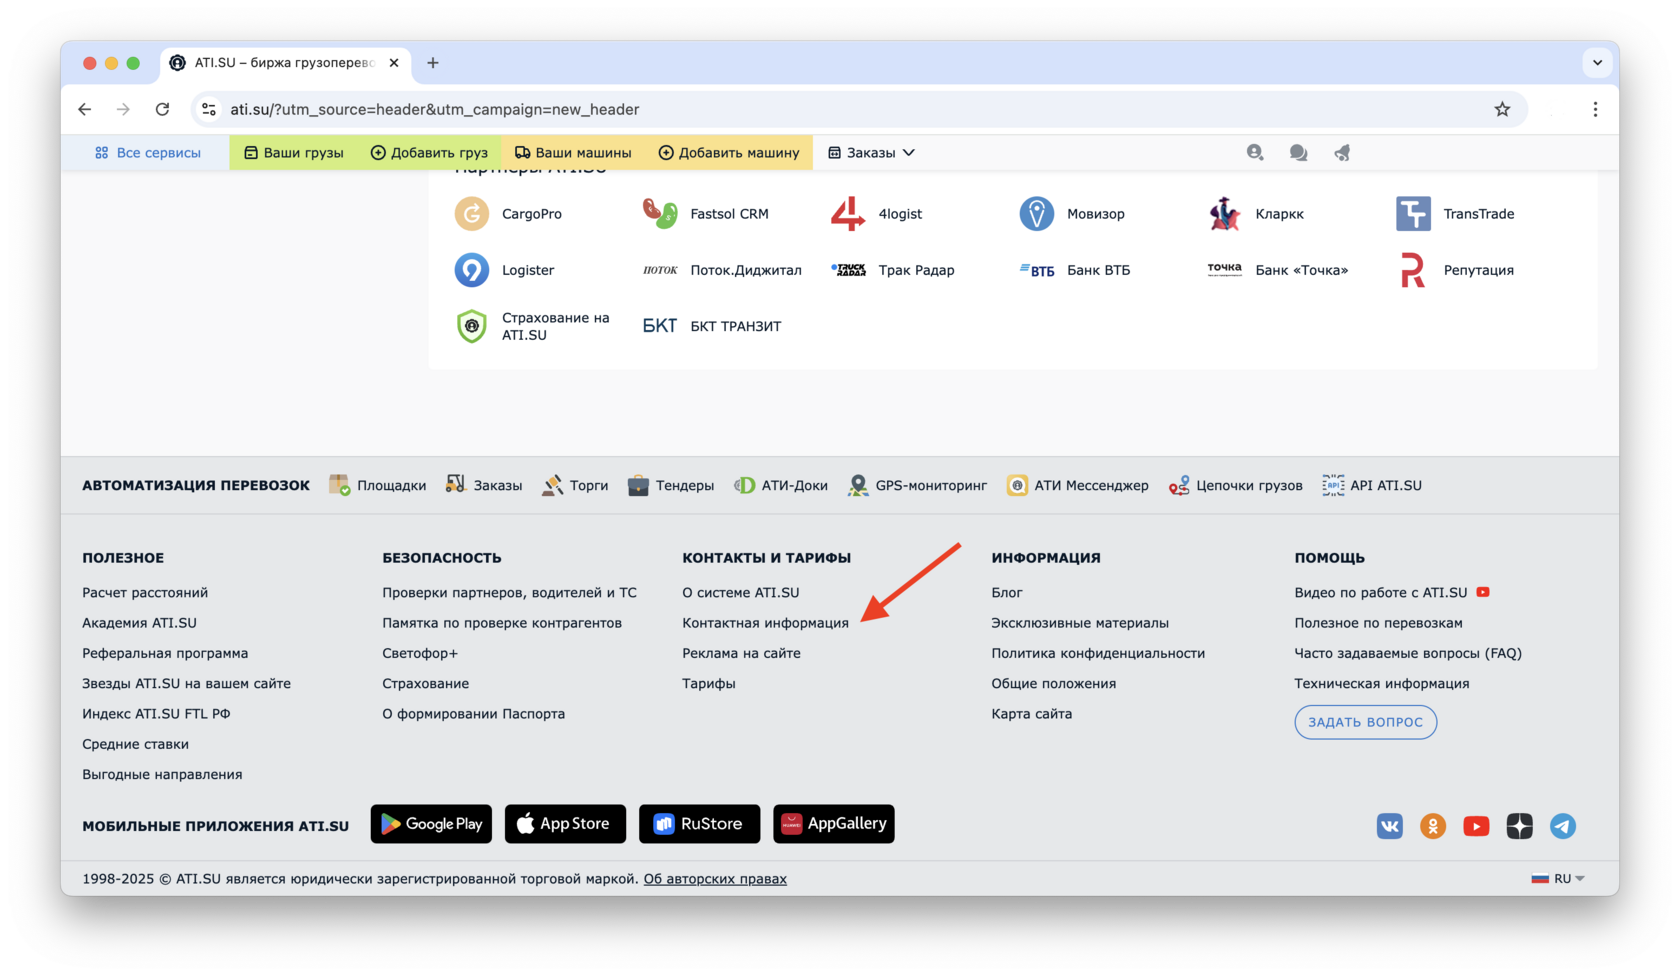Select the Добавить груз menu item

tap(429, 153)
